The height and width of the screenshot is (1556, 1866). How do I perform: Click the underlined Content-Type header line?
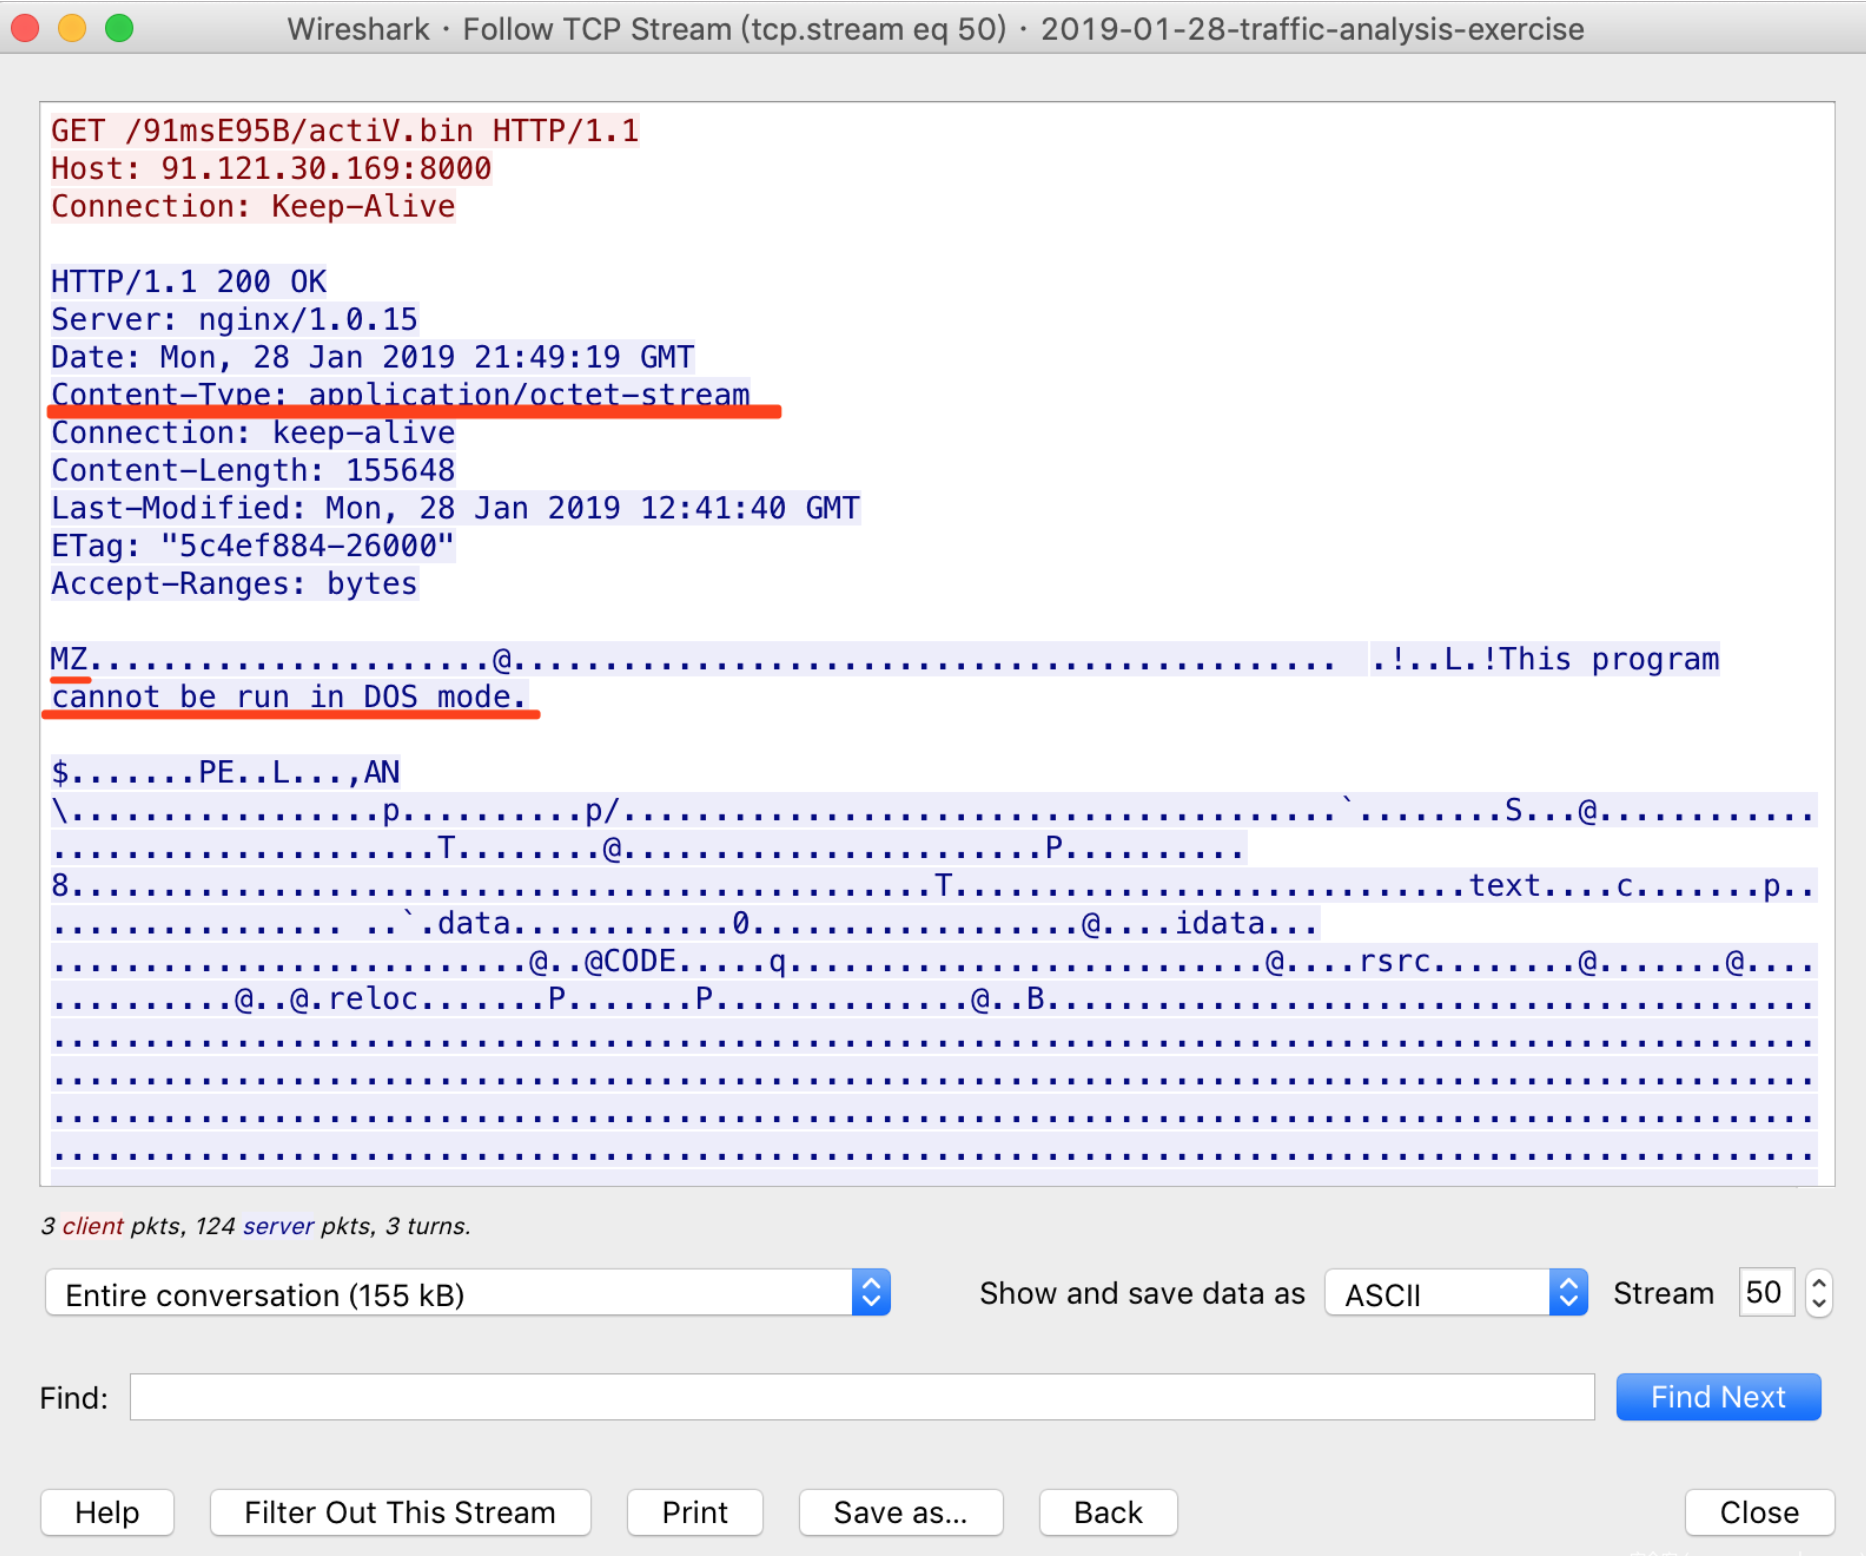coord(400,394)
